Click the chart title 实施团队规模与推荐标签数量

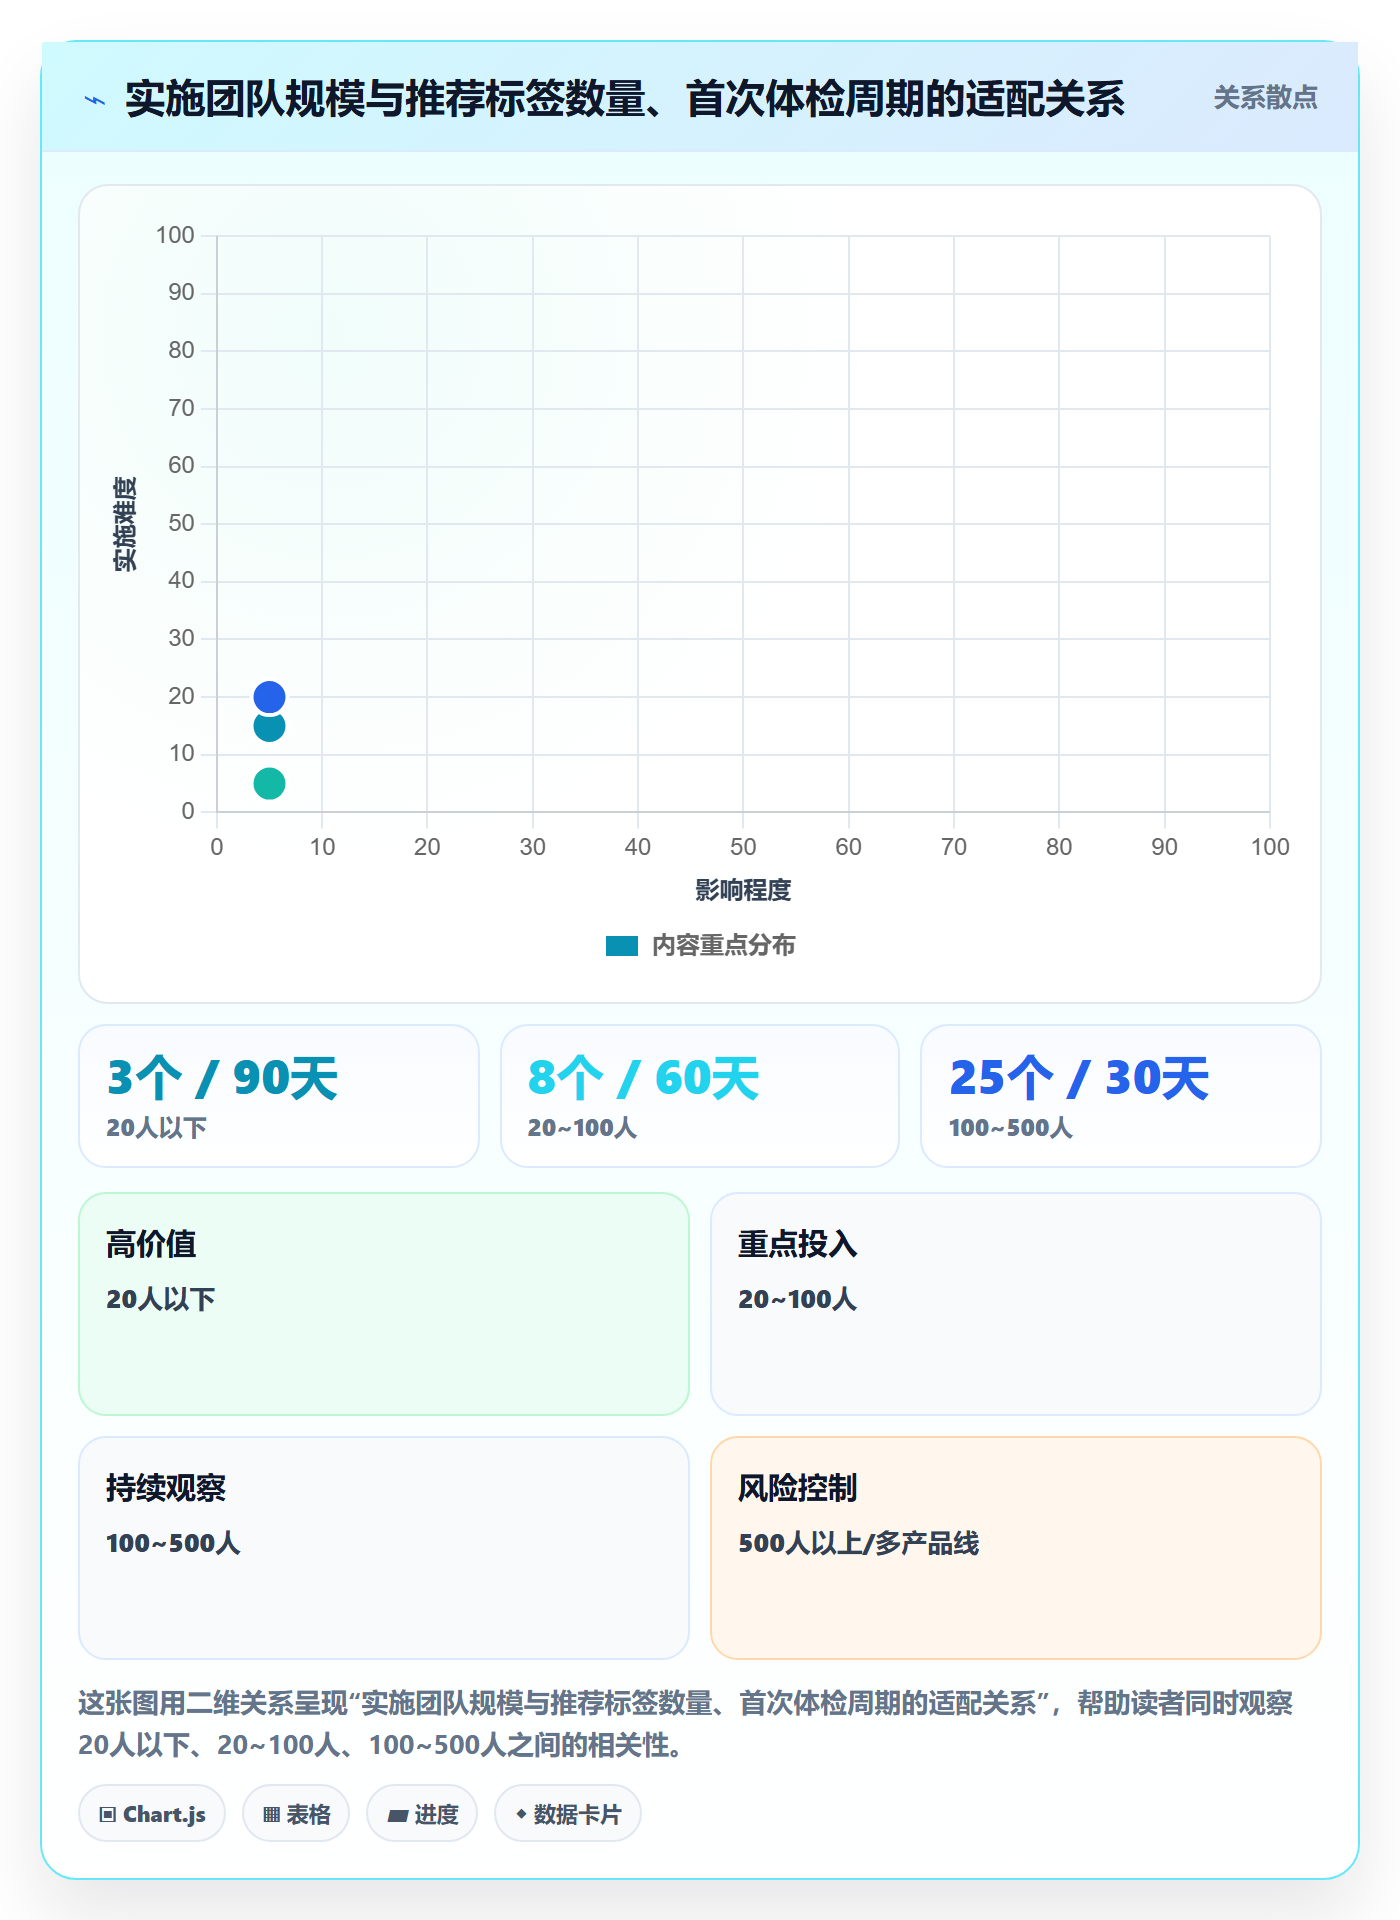pyautogui.click(x=625, y=100)
